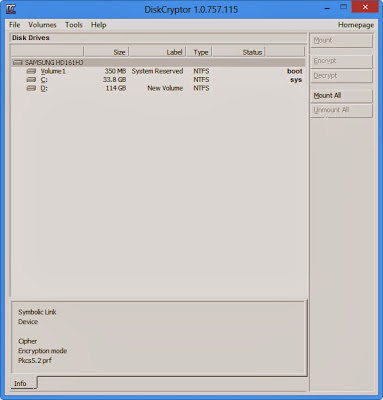This screenshot has width=383, height=400.
Task: Click the 350 MB size value
Action: 115,71
